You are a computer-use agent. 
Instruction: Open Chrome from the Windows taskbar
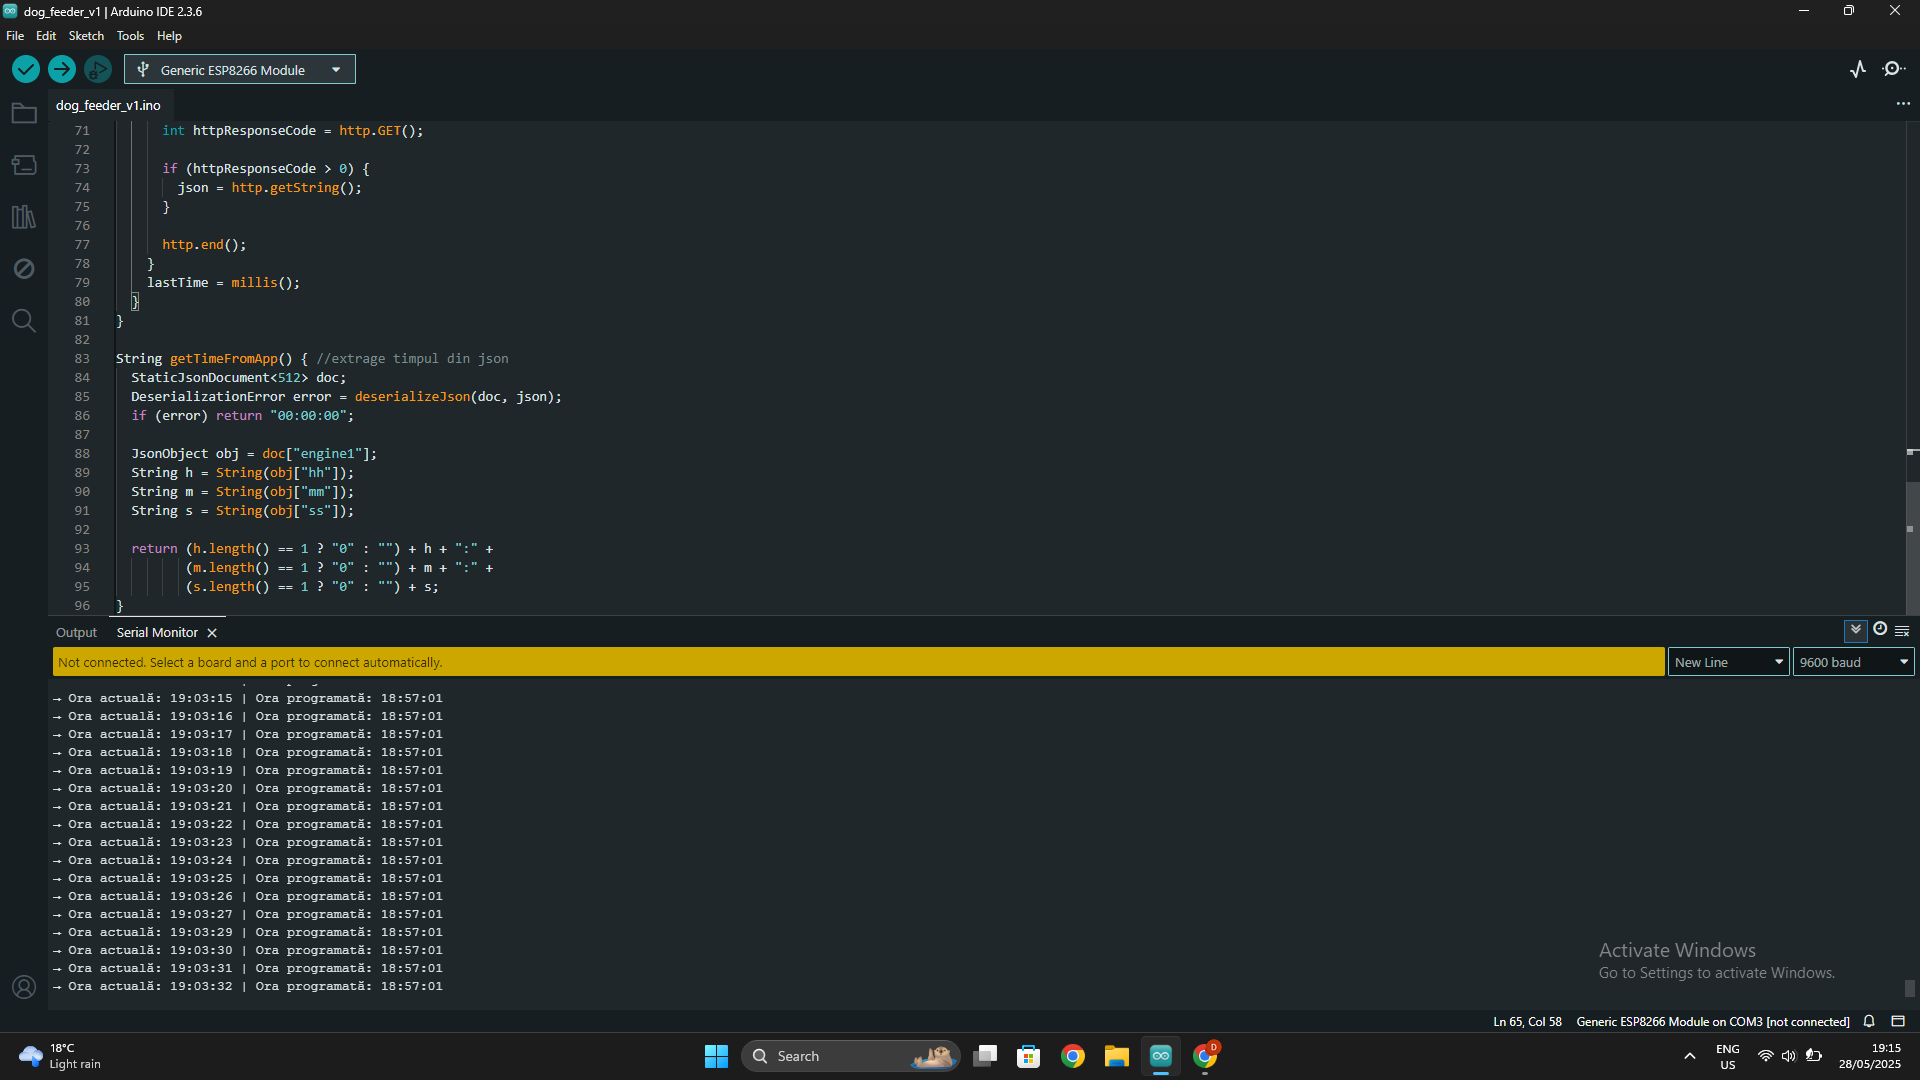[x=1073, y=1056]
